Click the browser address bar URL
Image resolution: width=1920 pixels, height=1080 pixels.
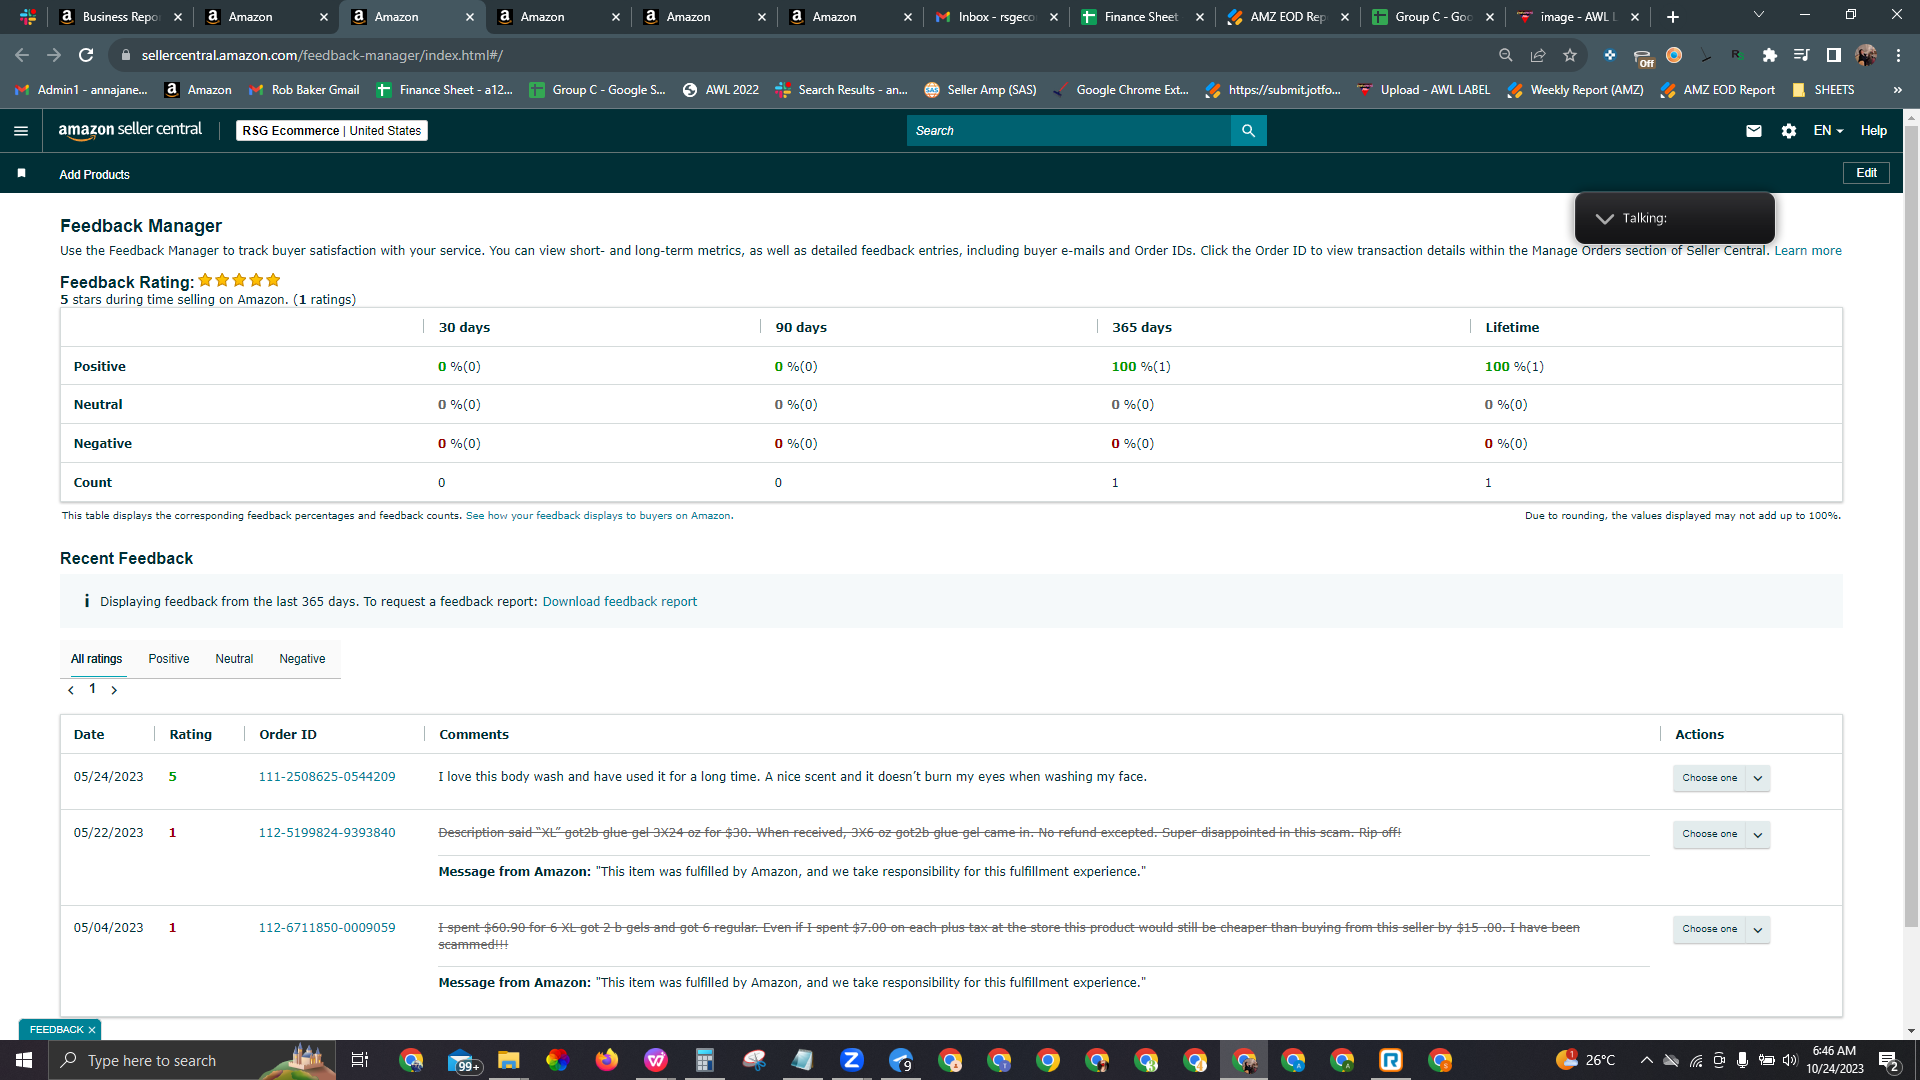point(322,55)
